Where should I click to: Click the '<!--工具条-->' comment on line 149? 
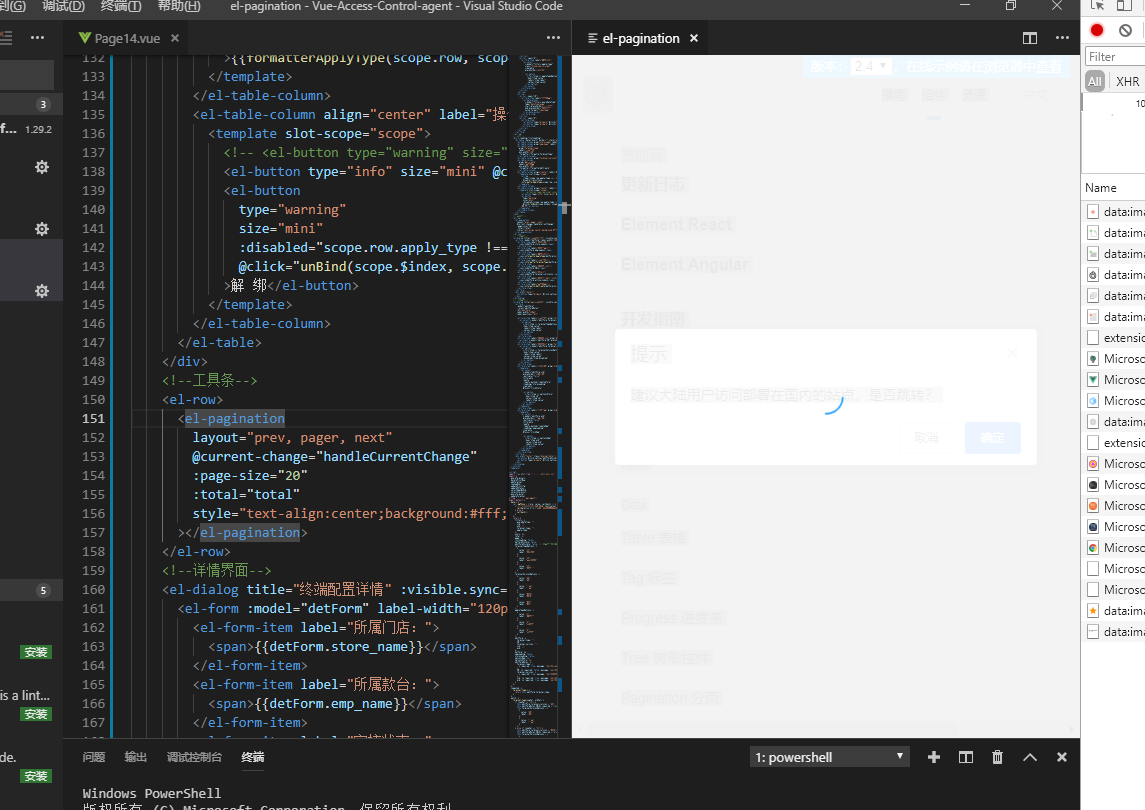[210, 381]
